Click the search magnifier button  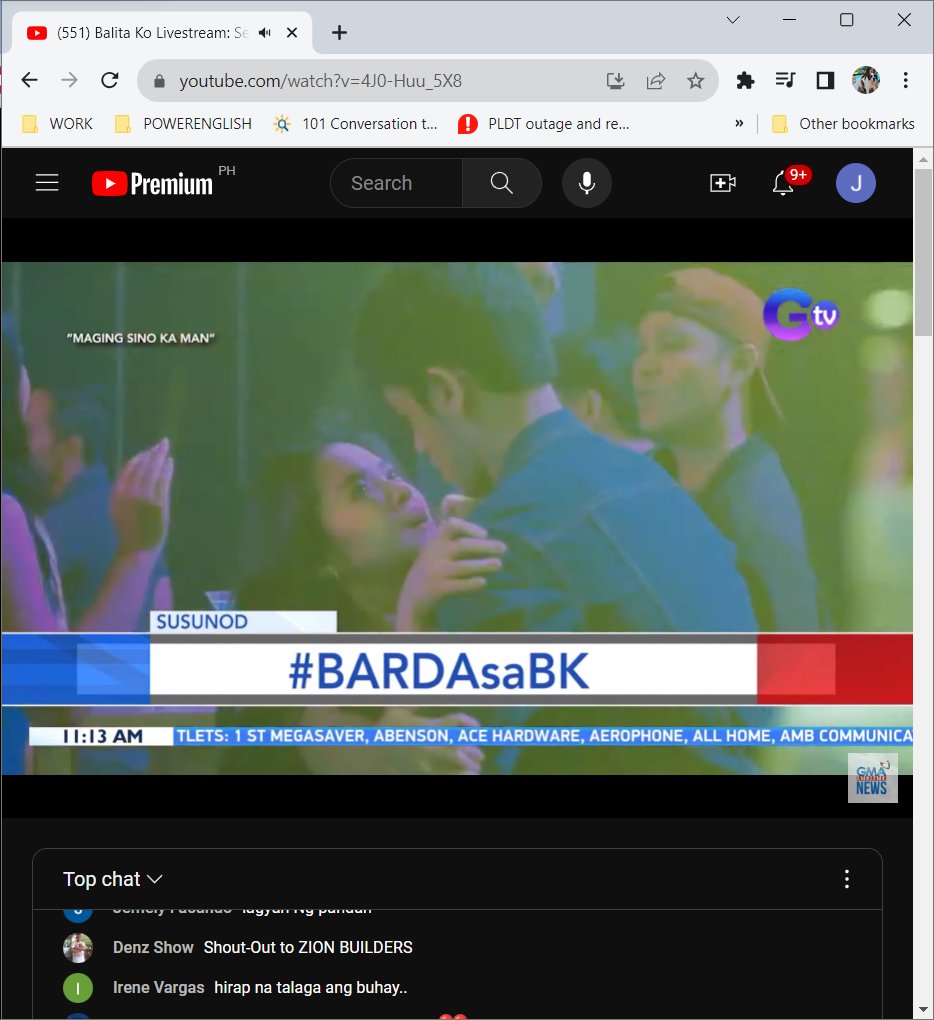(501, 183)
